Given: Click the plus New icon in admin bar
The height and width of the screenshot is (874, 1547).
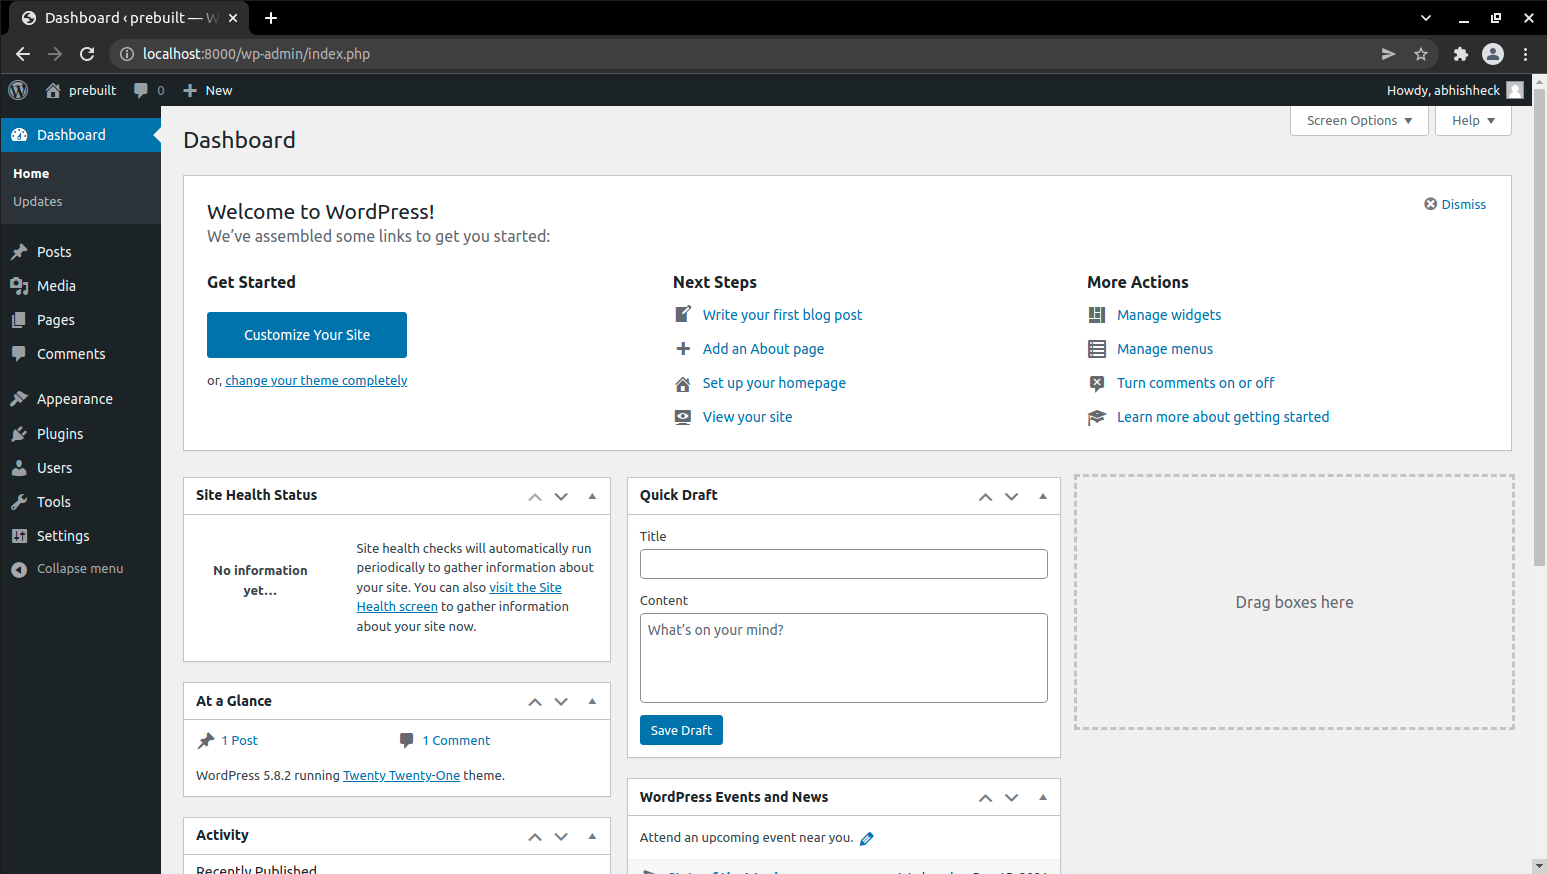Looking at the screenshot, I should [x=190, y=90].
